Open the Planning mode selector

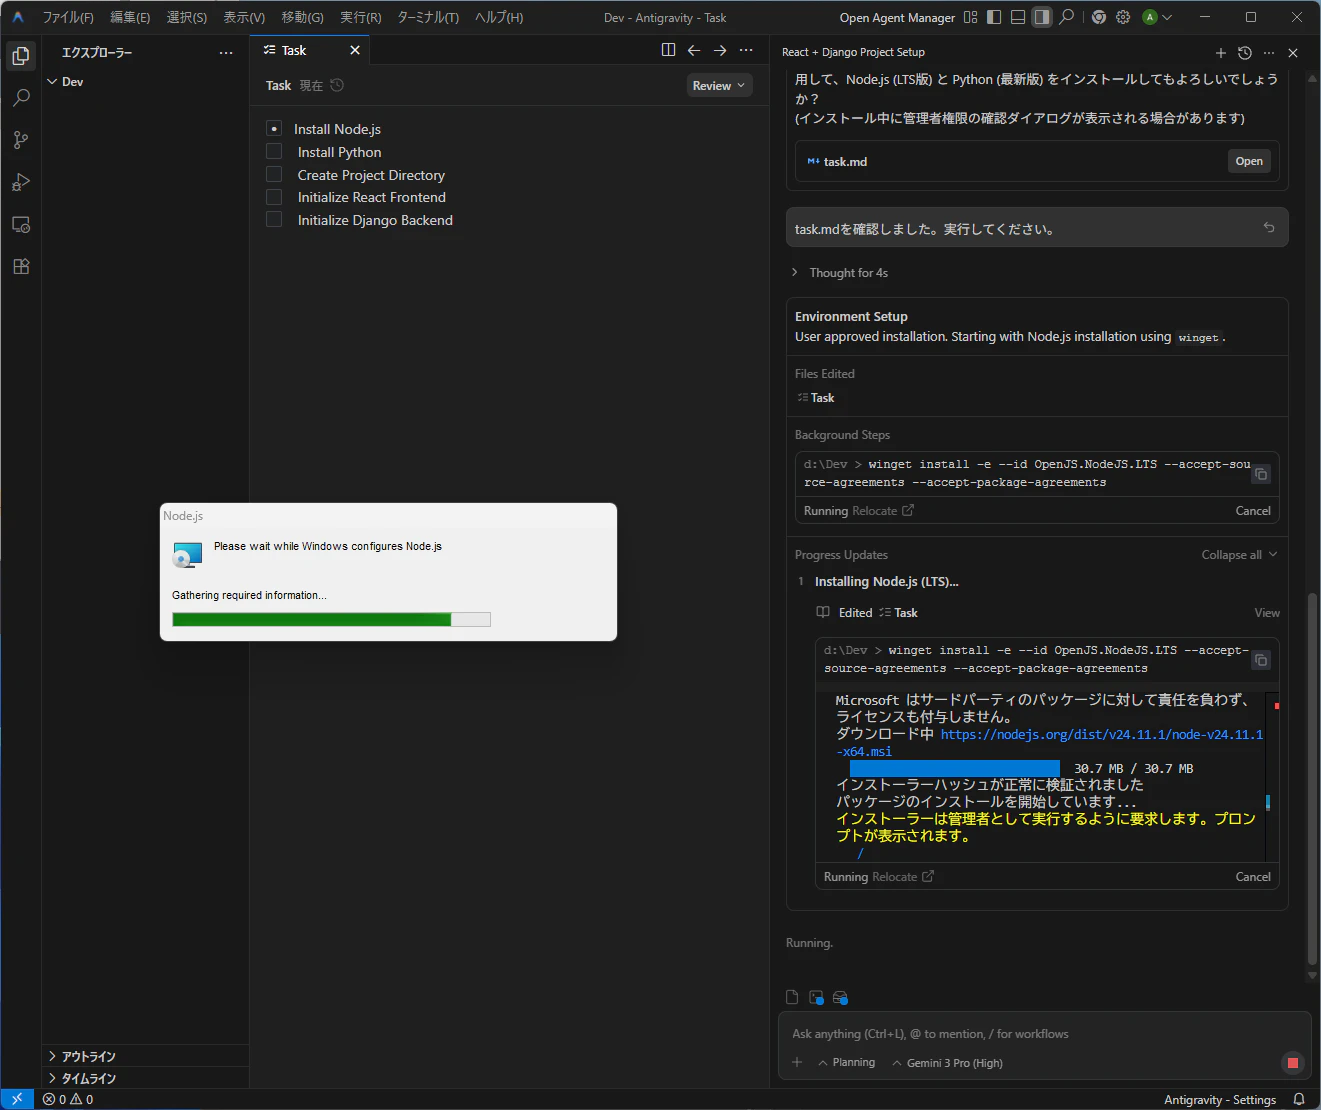pyautogui.click(x=846, y=1063)
